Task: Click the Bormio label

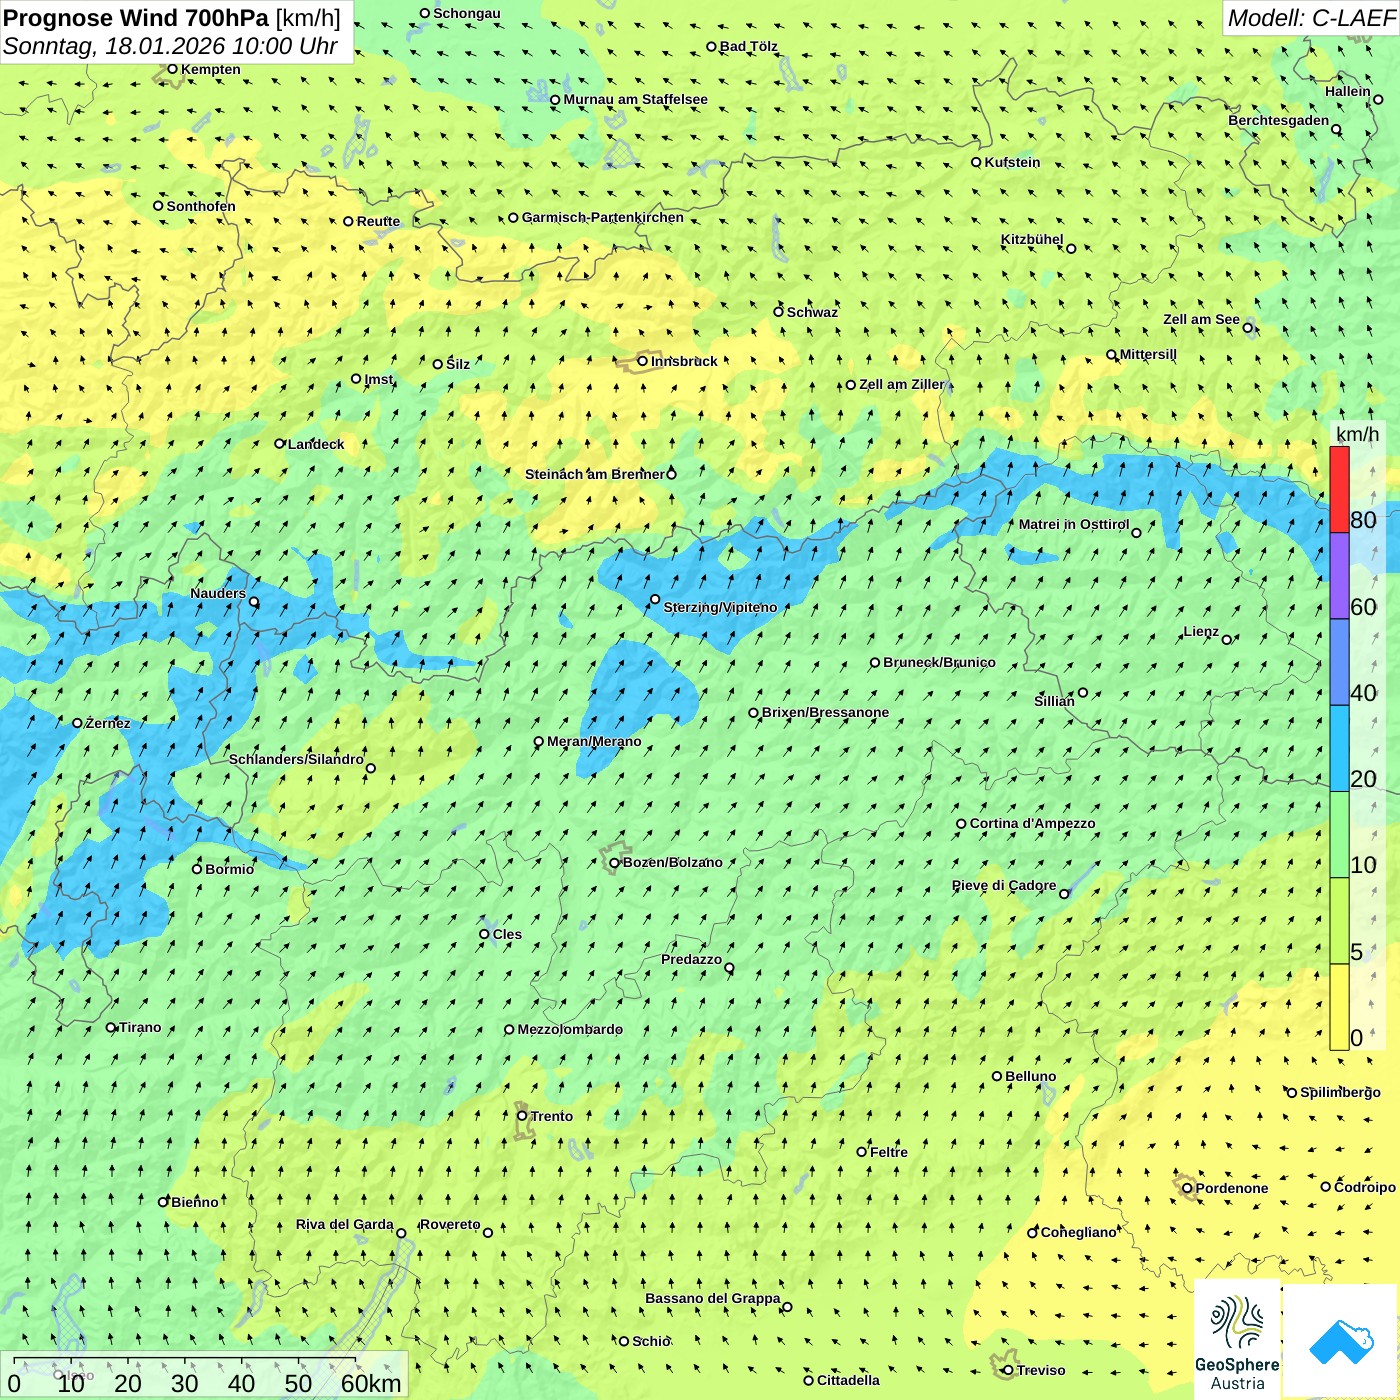Action: click(229, 869)
